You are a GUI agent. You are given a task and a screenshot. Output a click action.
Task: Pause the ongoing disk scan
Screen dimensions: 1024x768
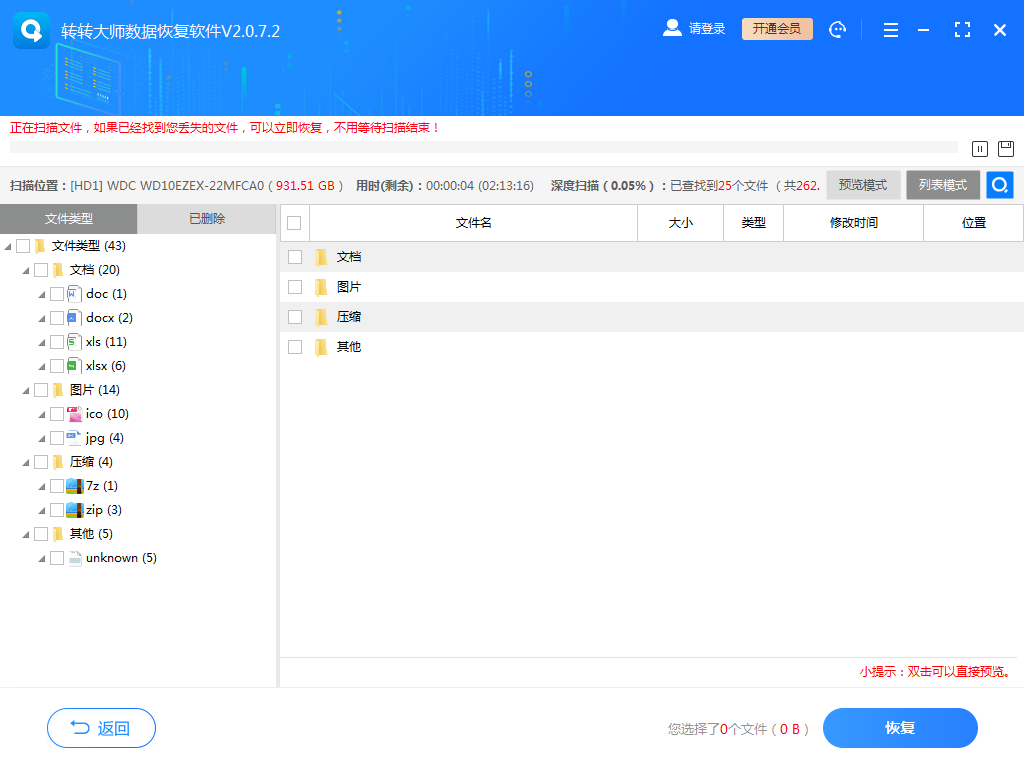coord(979,148)
